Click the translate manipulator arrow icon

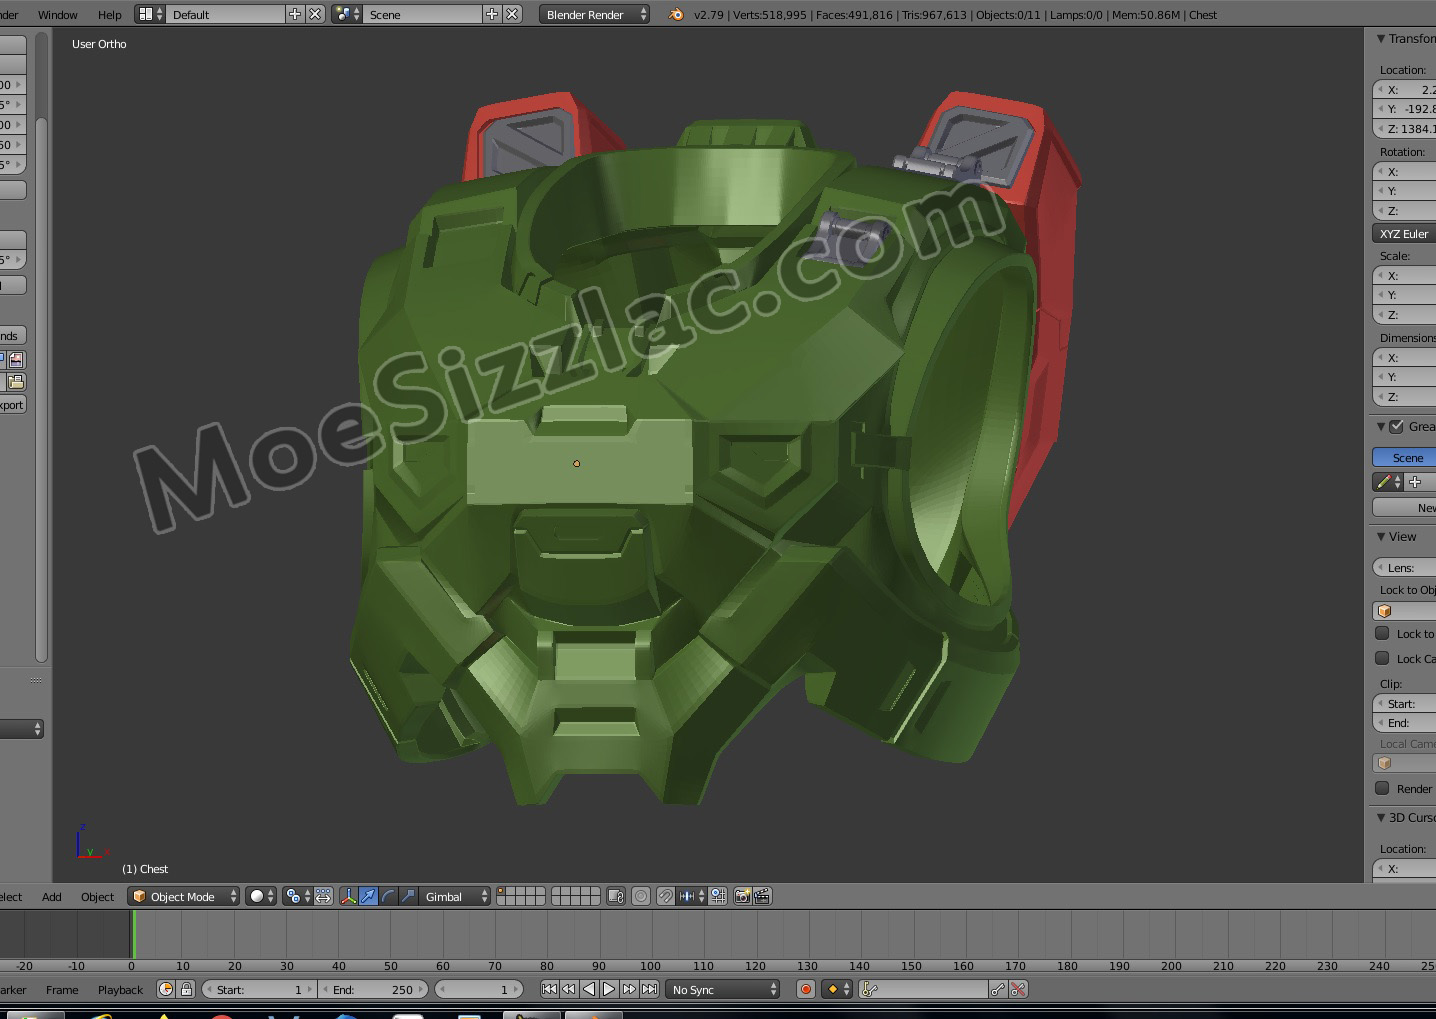[x=368, y=896]
